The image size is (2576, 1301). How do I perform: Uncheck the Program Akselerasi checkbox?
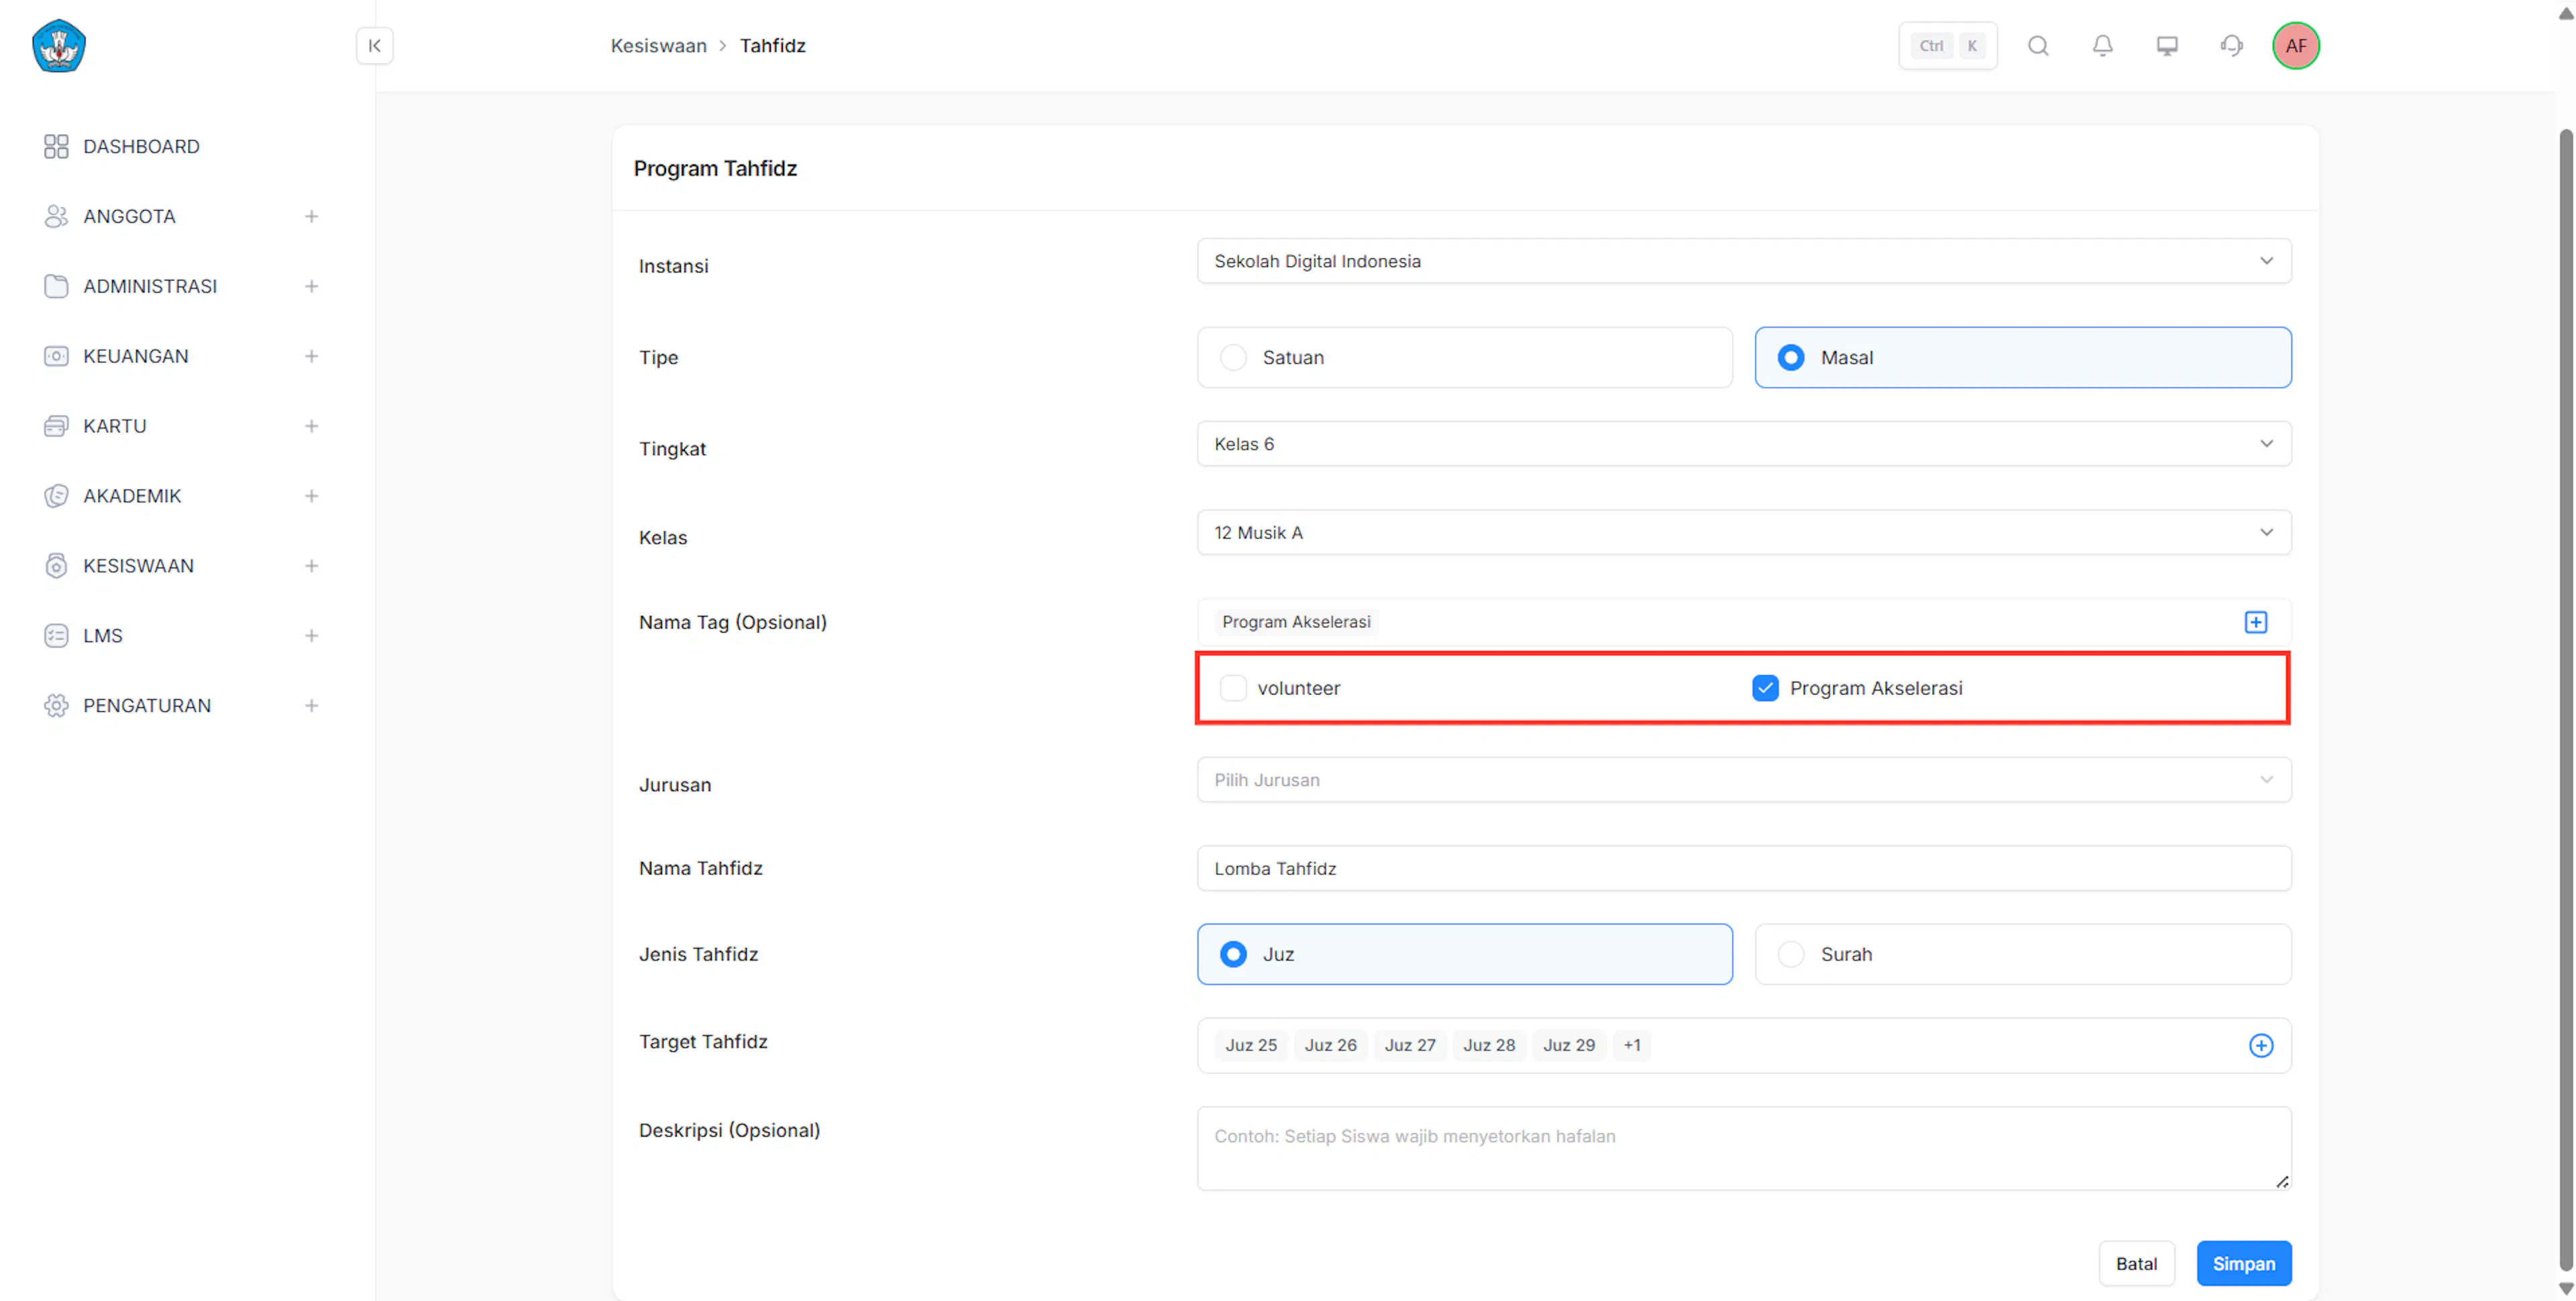(x=1764, y=689)
